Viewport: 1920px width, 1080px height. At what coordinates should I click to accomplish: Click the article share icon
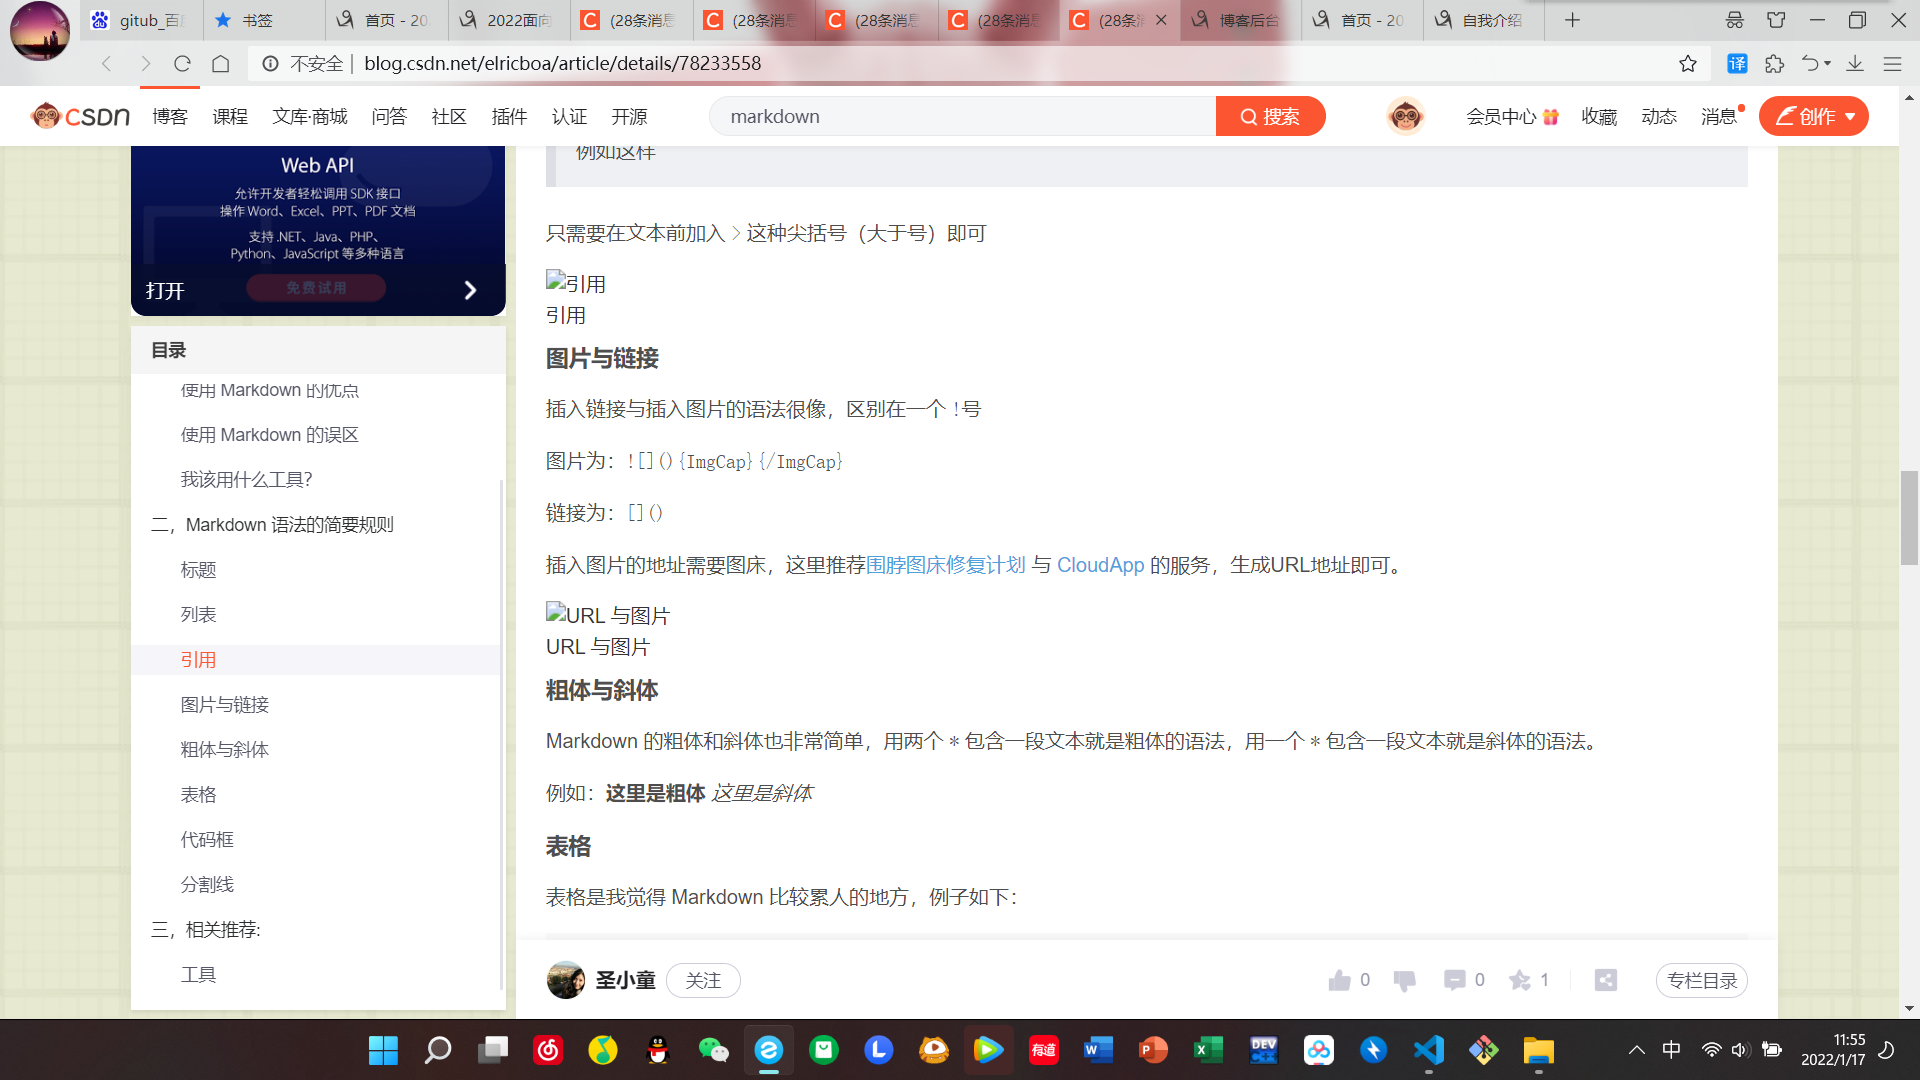pos(1606,980)
